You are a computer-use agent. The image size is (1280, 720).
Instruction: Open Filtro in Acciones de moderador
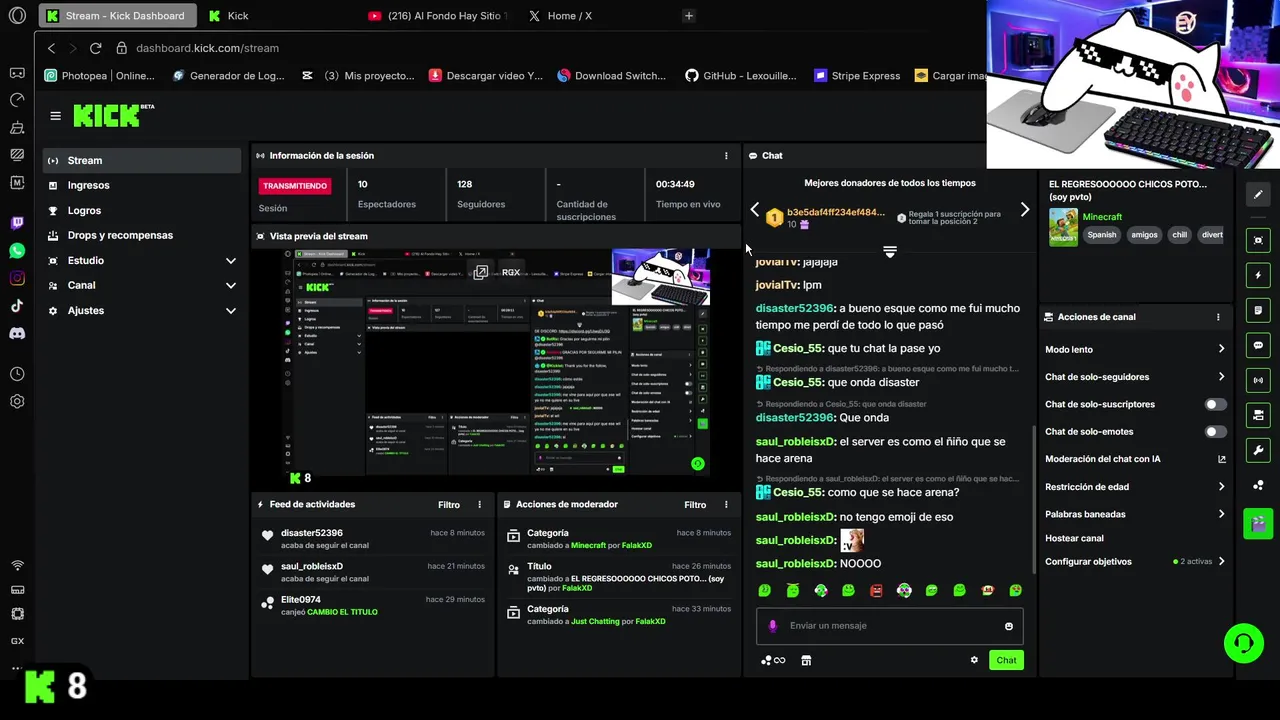coord(695,505)
